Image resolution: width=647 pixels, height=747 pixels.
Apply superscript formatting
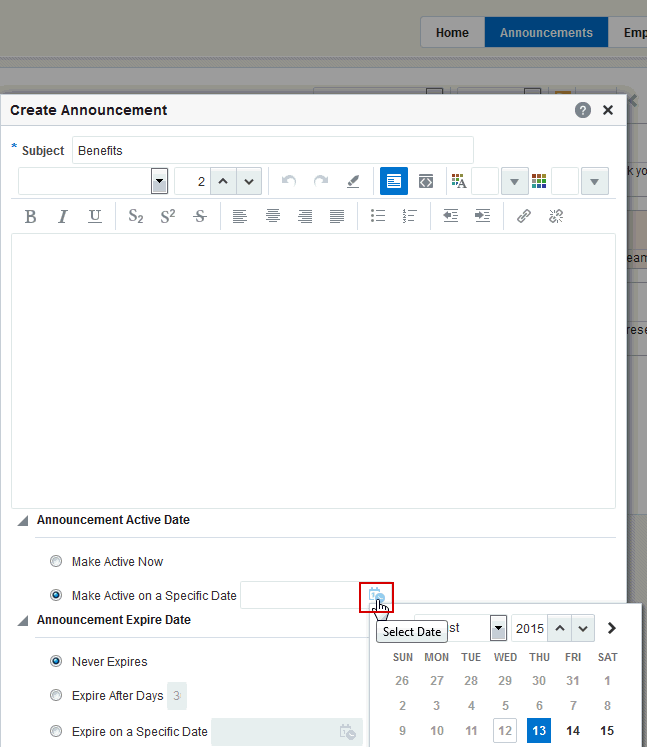168,216
